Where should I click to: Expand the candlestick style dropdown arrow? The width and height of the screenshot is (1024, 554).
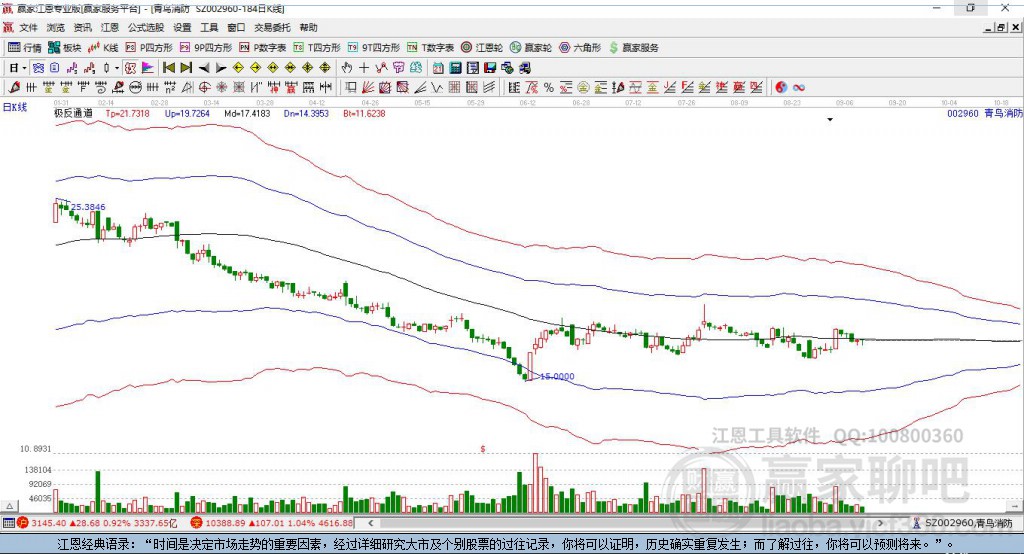tap(118, 68)
